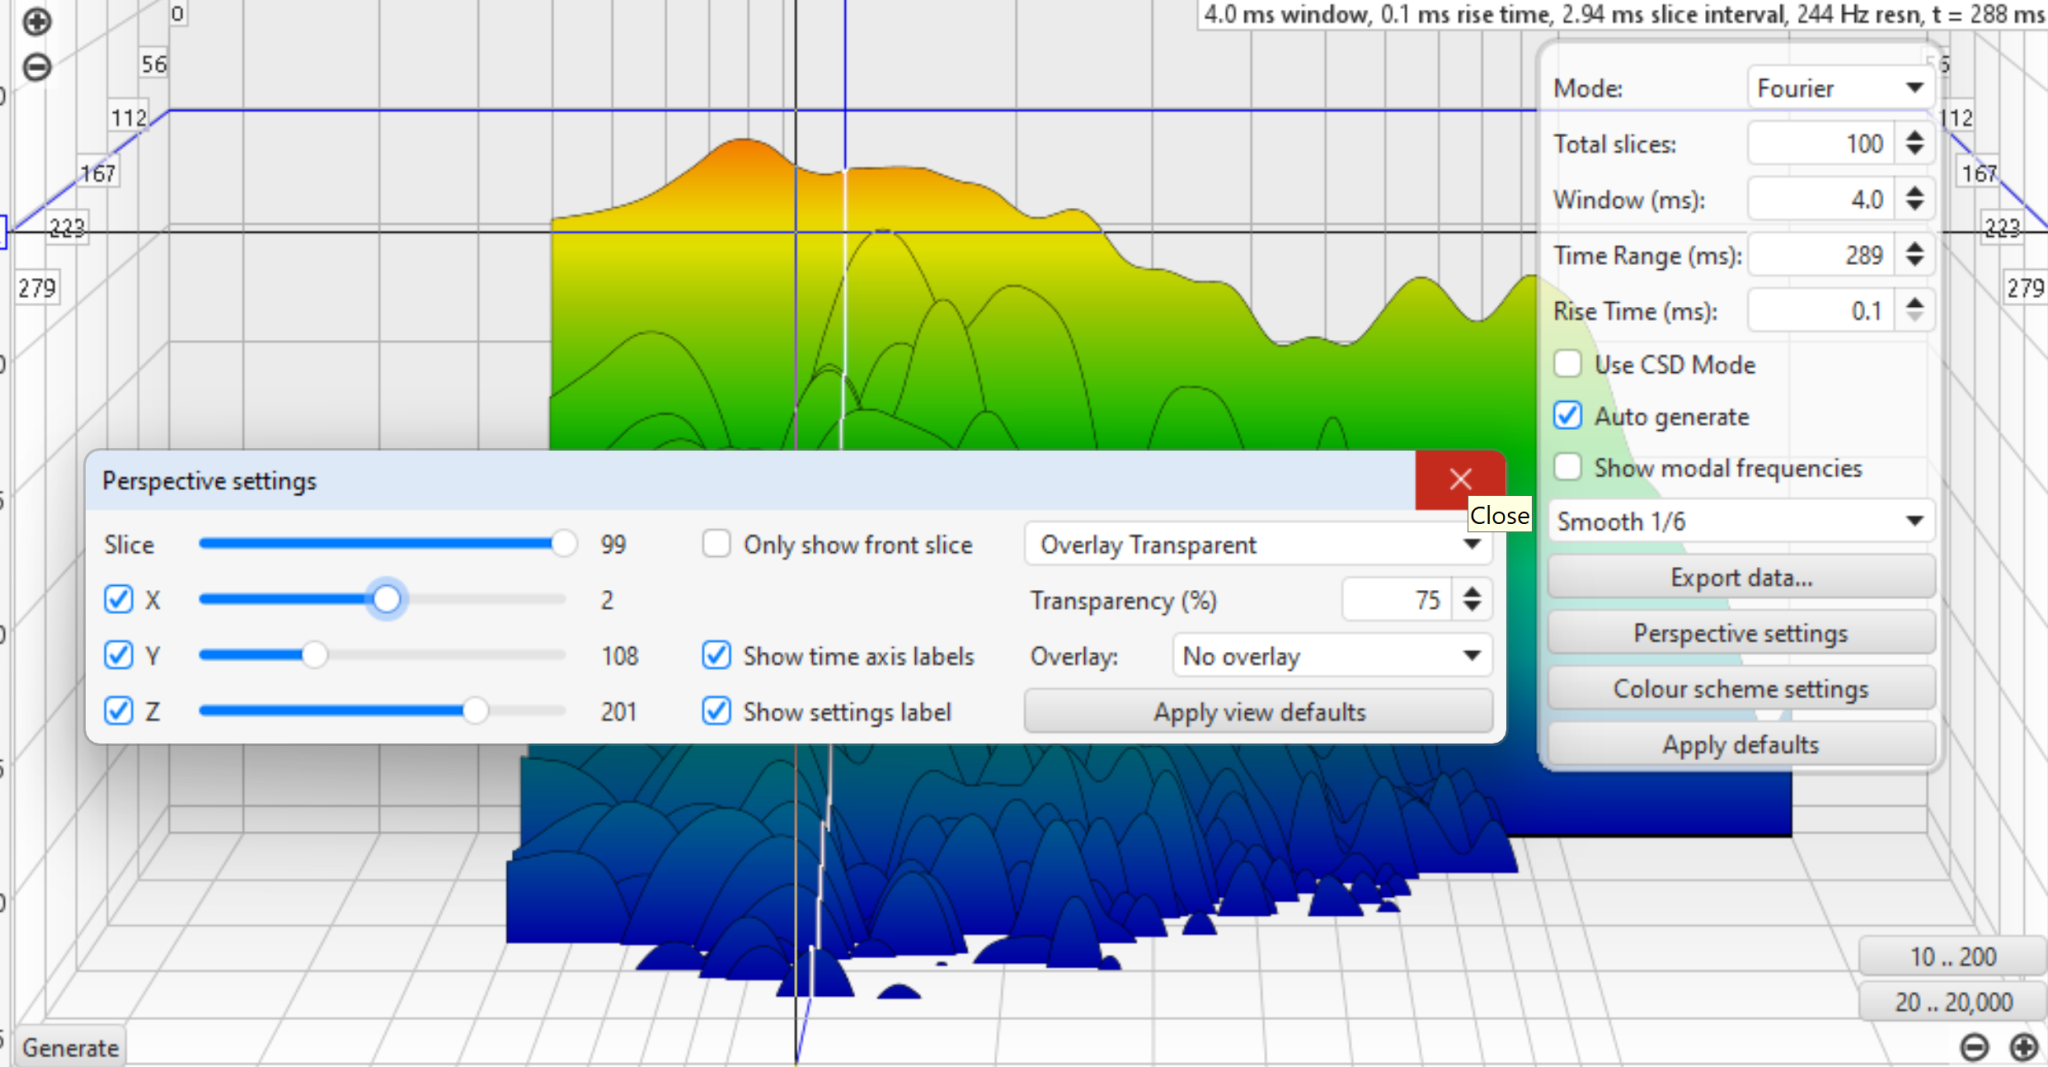Screen dimensions: 2048x1067
Task: Click the Z perspective slider handle
Action: tap(475, 711)
